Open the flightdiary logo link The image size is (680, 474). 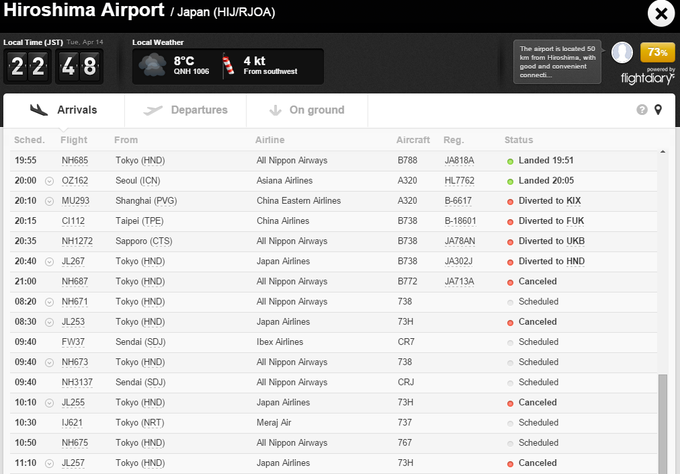(x=647, y=78)
